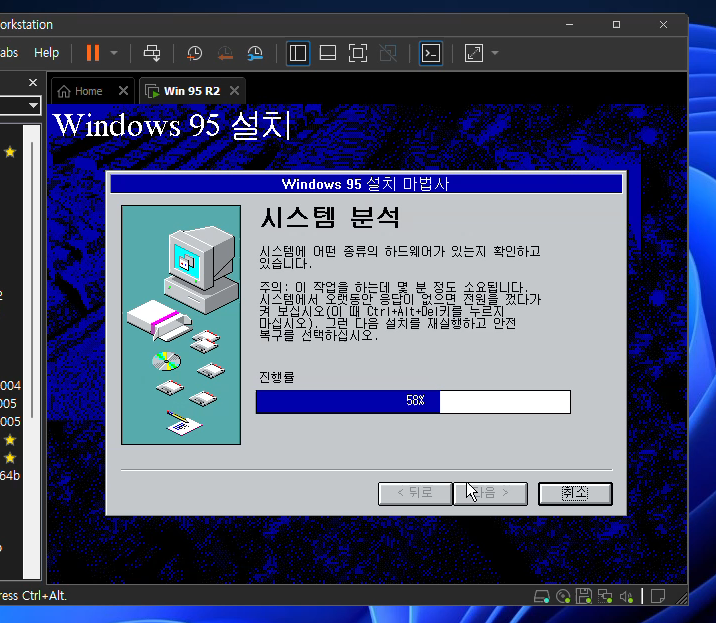This screenshot has height=623, width=716.
Task: Close the Win 95 R2 tab
Action: pos(234,90)
